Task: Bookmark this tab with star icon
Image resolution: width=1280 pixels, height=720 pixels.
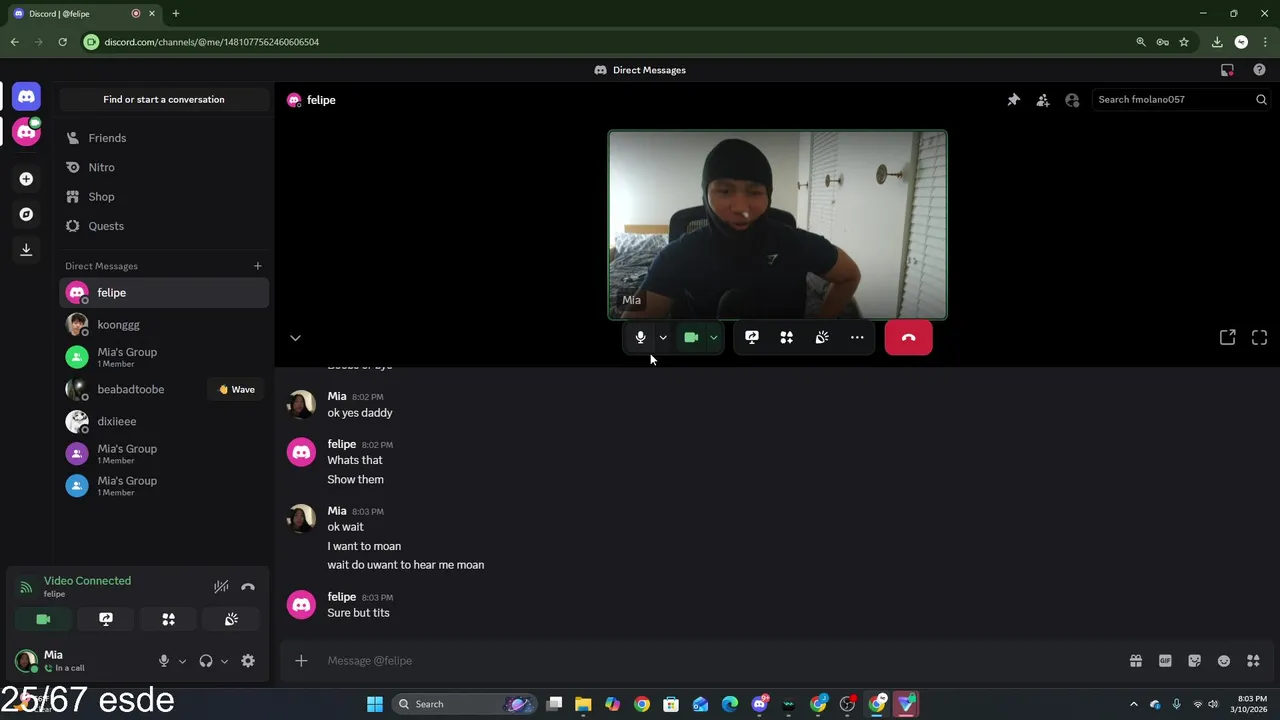Action: (1184, 42)
